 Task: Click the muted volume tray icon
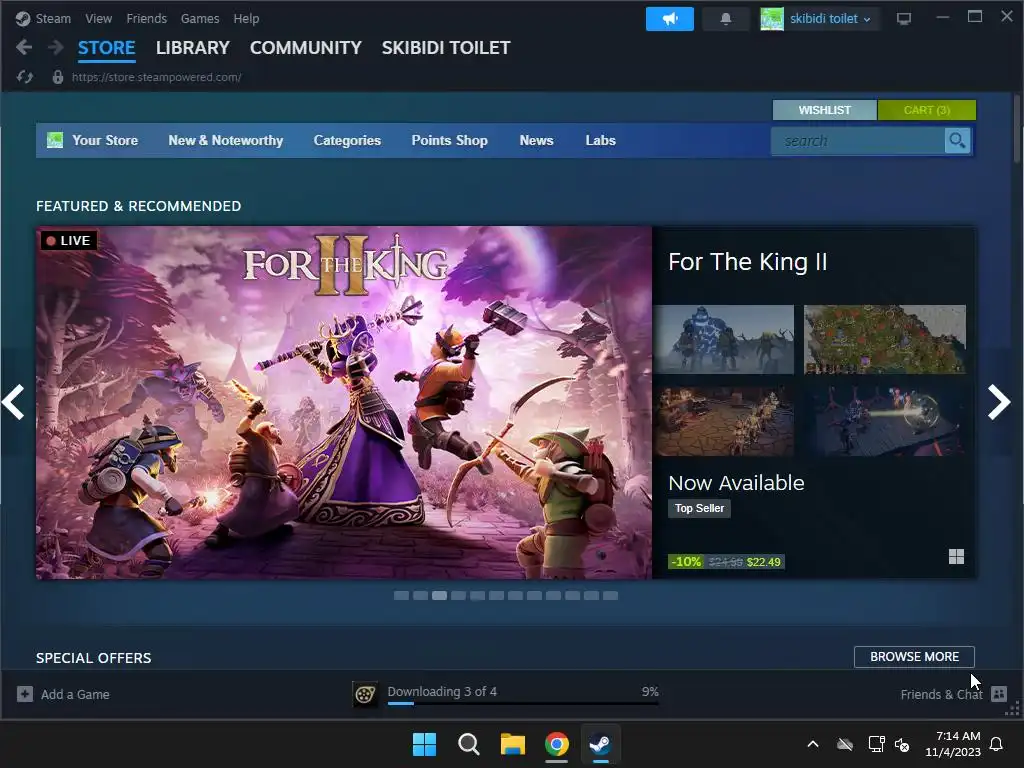(x=902, y=744)
